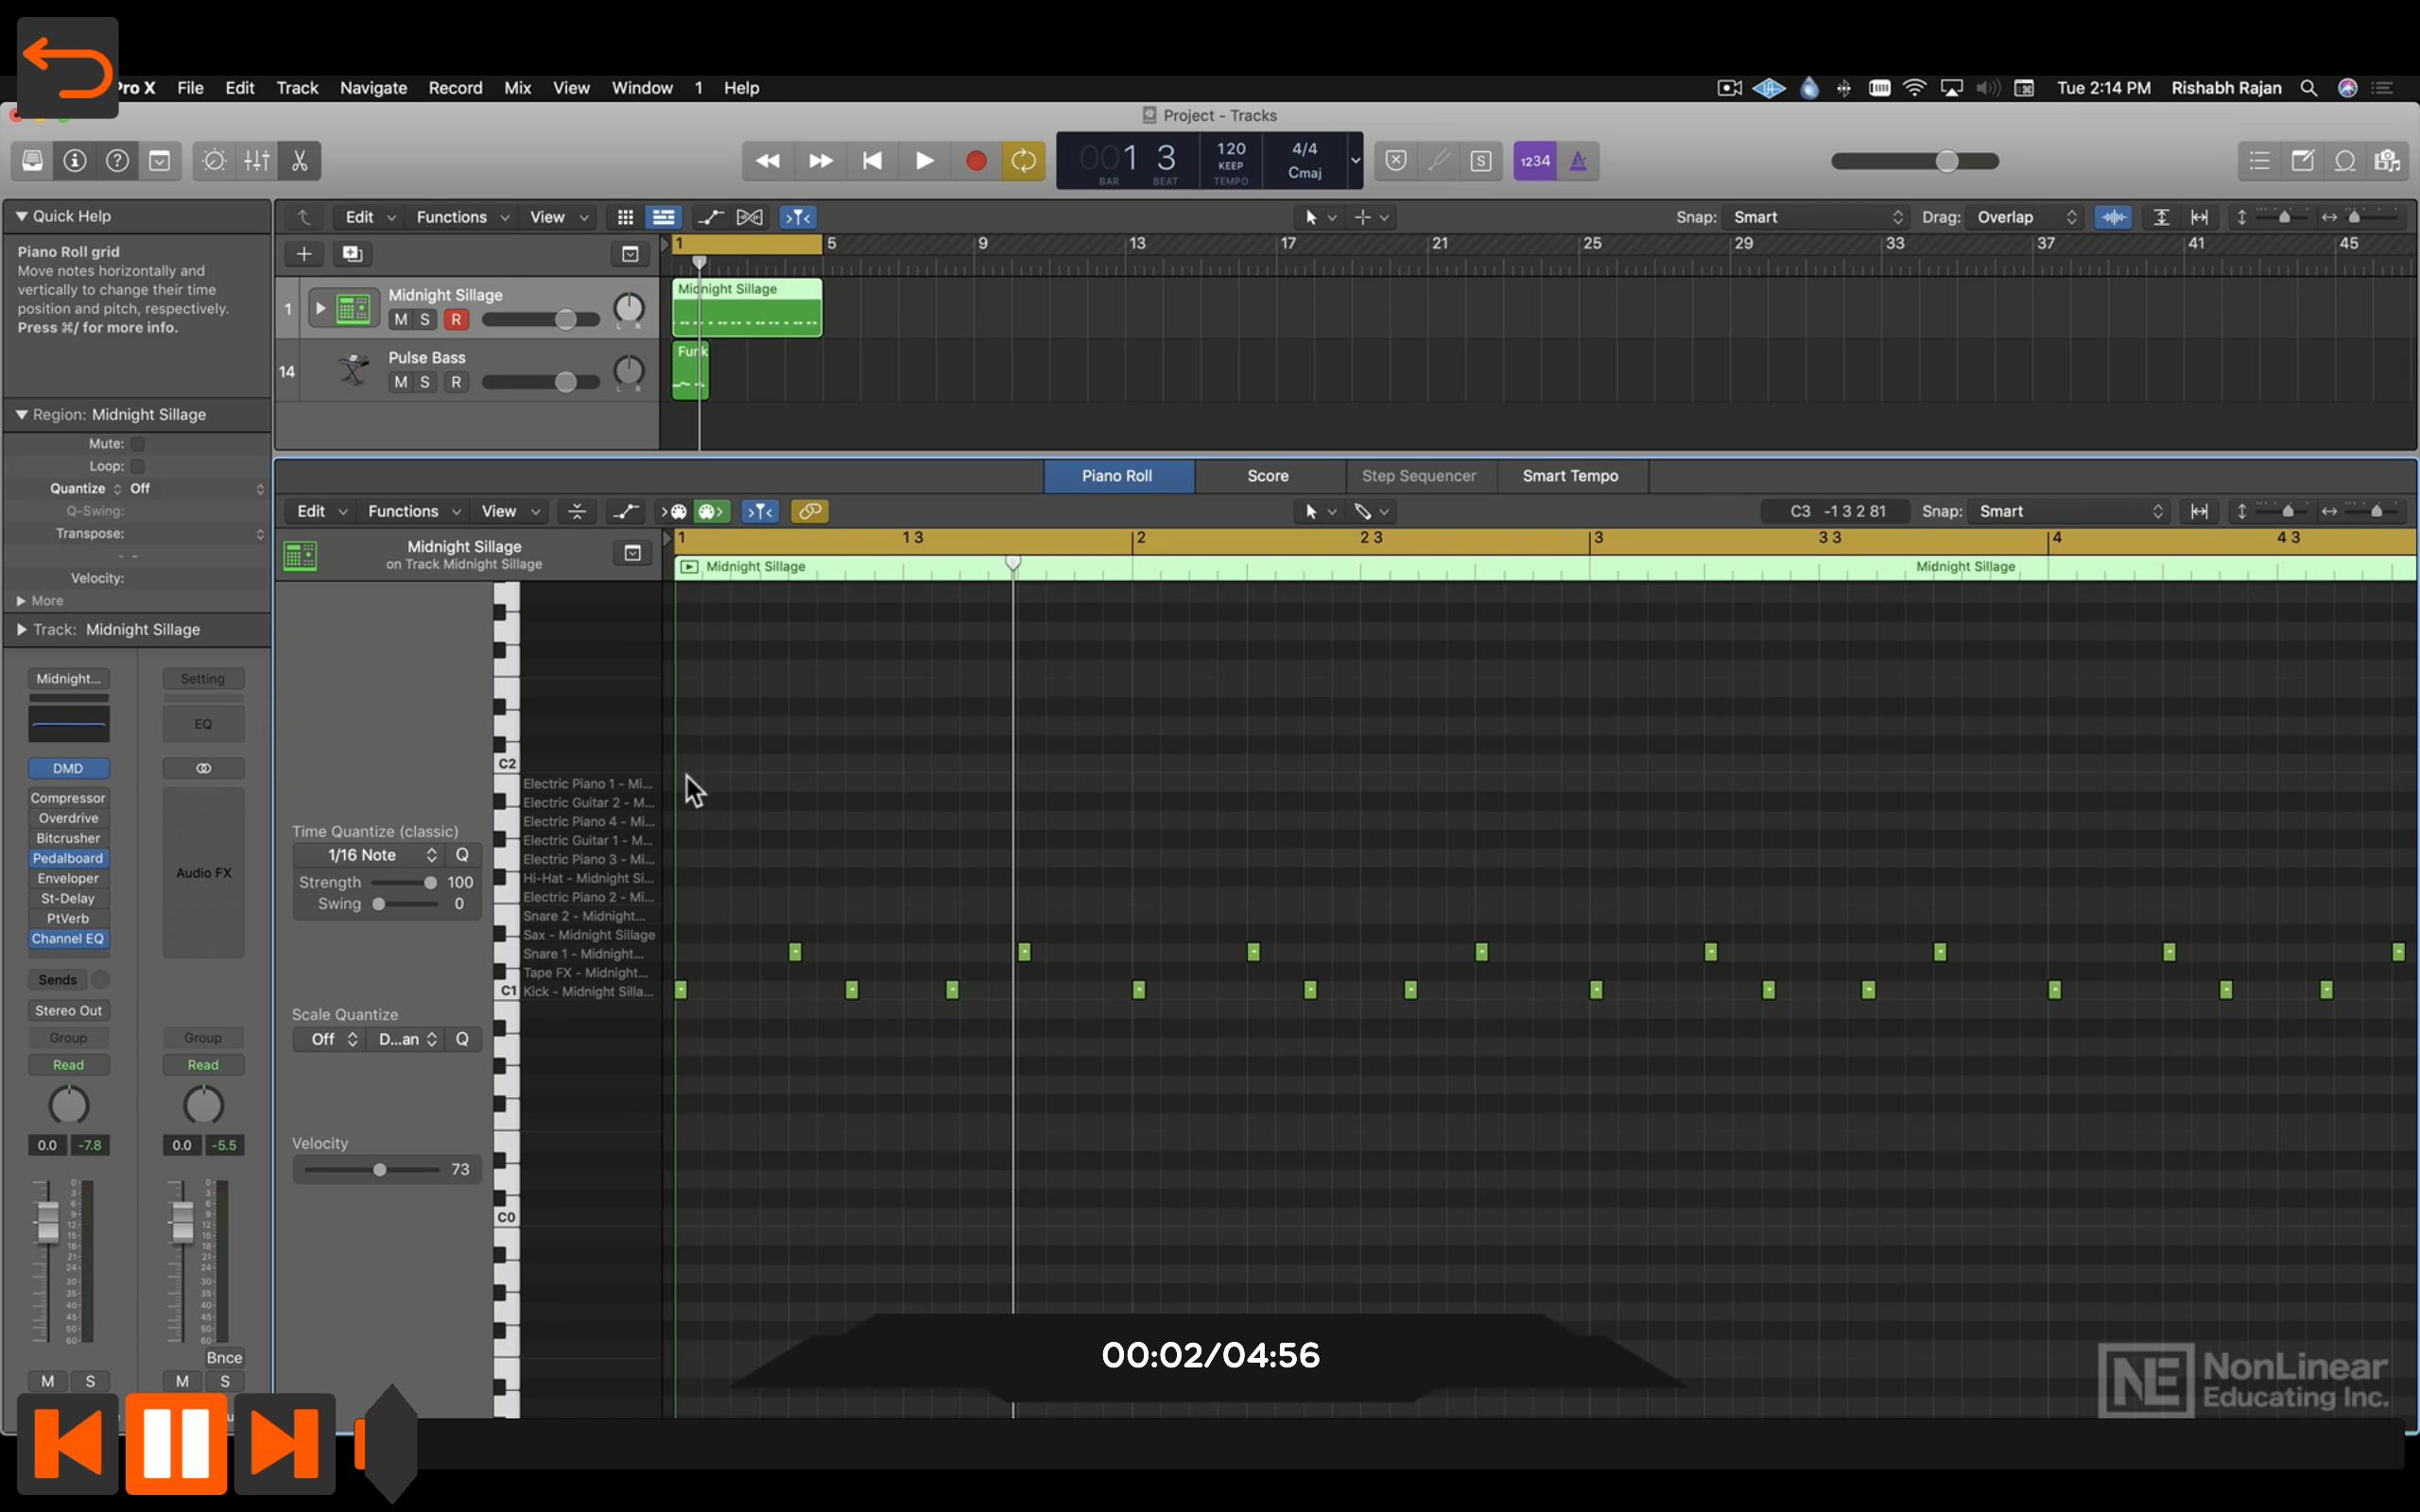This screenshot has height=1512, width=2420.
Task: Toggle the yellow Cycle mode button
Action: [1024, 161]
